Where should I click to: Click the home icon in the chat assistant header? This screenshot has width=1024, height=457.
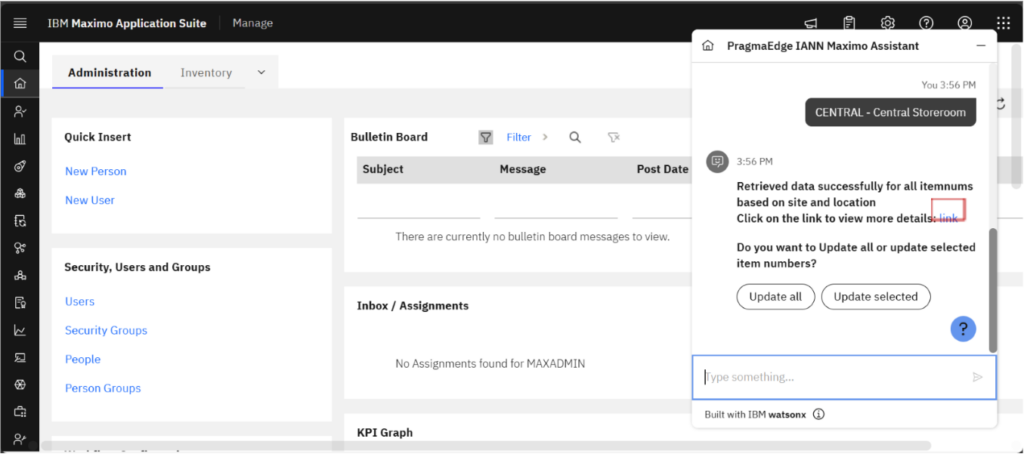707,46
